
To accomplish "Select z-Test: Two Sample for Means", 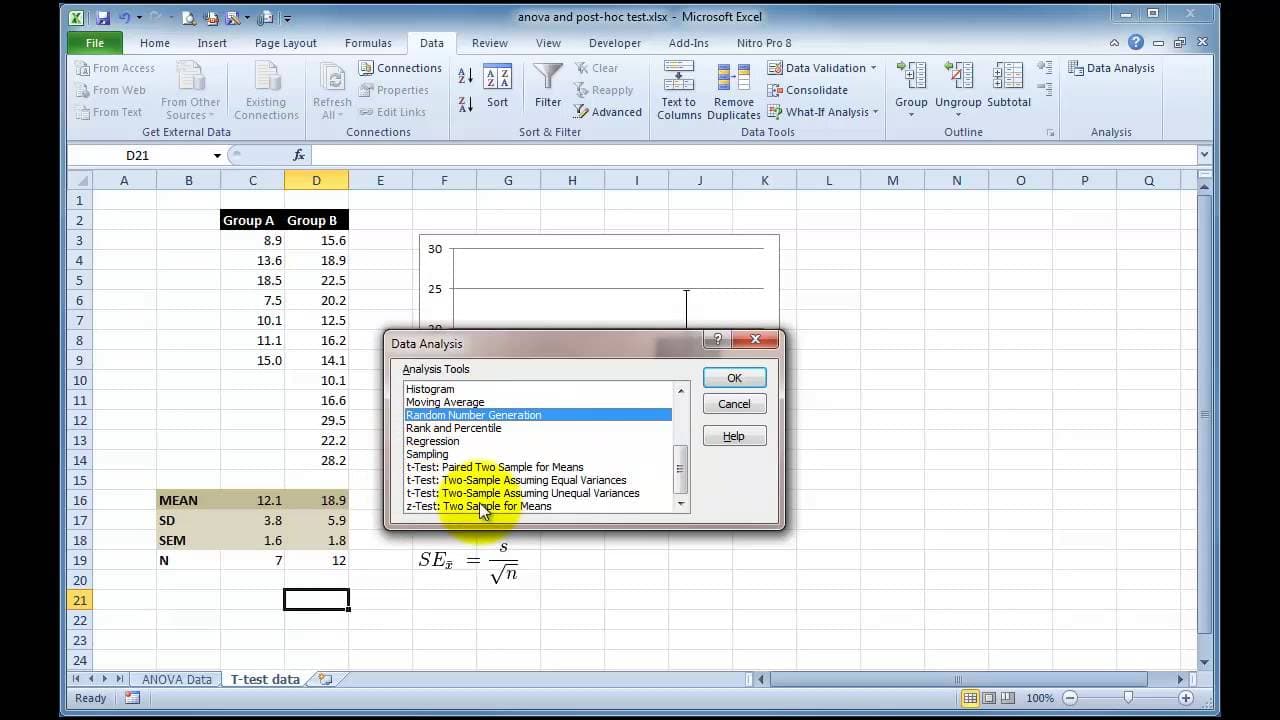I will pos(538,506).
